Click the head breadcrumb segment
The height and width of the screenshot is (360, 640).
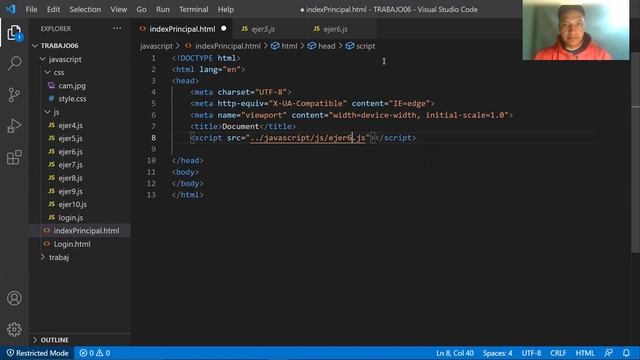(326, 46)
